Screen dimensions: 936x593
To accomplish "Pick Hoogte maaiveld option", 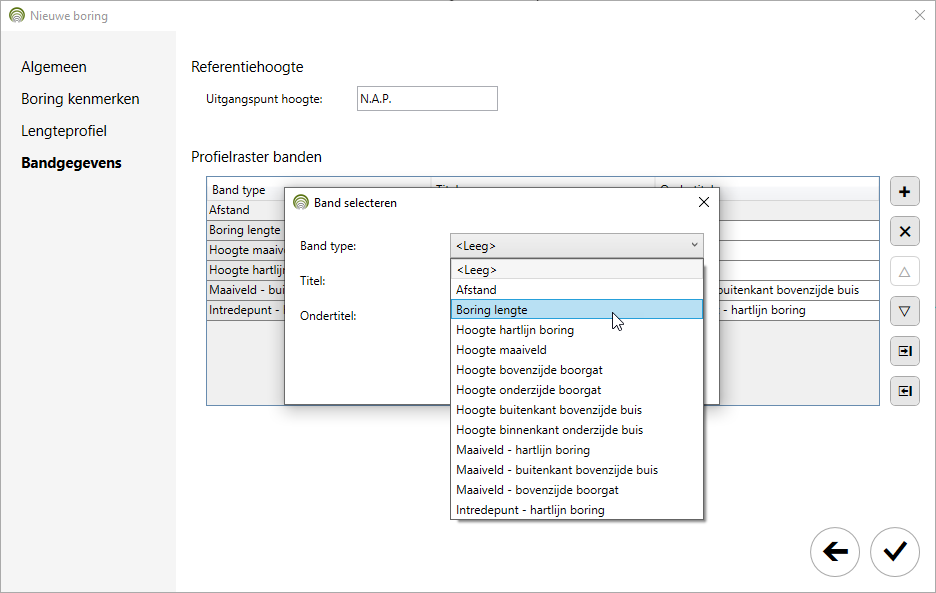I will pyautogui.click(x=577, y=349).
